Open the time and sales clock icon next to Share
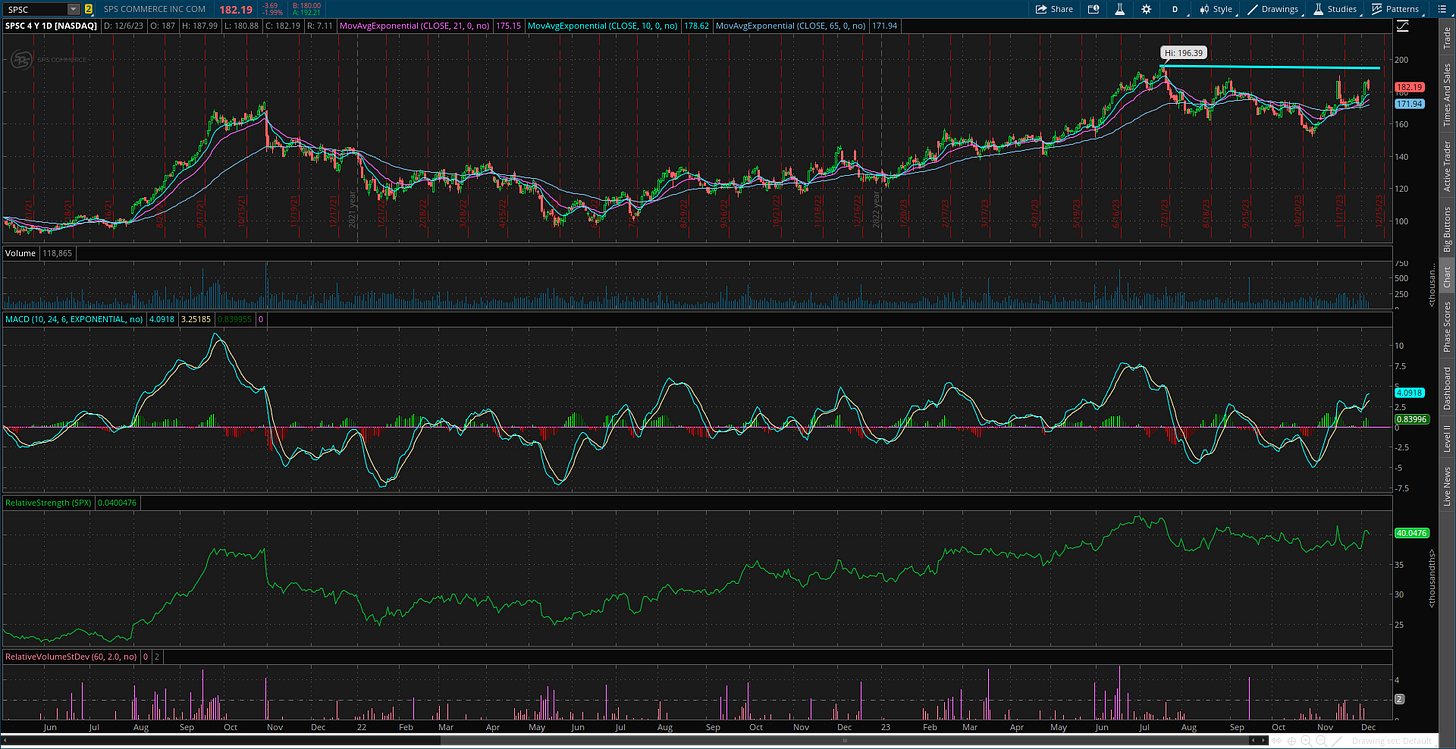Screen dimensions: 1456x749 point(1093,9)
